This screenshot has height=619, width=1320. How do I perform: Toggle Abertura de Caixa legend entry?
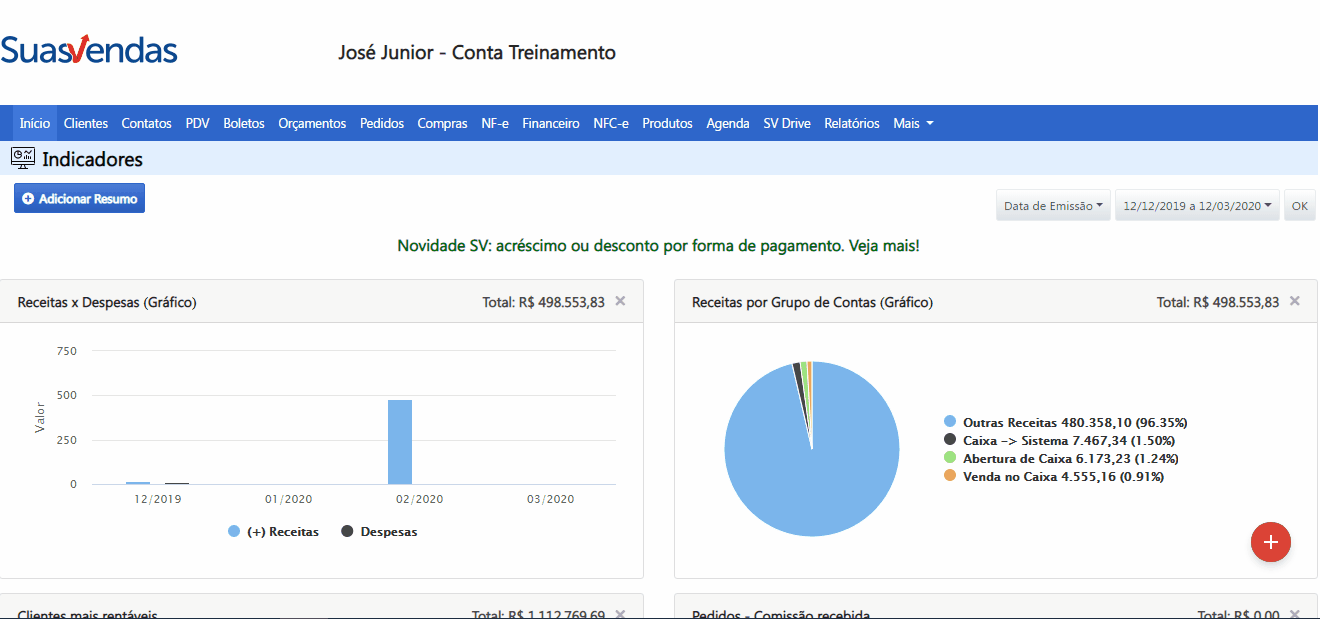pyautogui.click(x=1061, y=459)
